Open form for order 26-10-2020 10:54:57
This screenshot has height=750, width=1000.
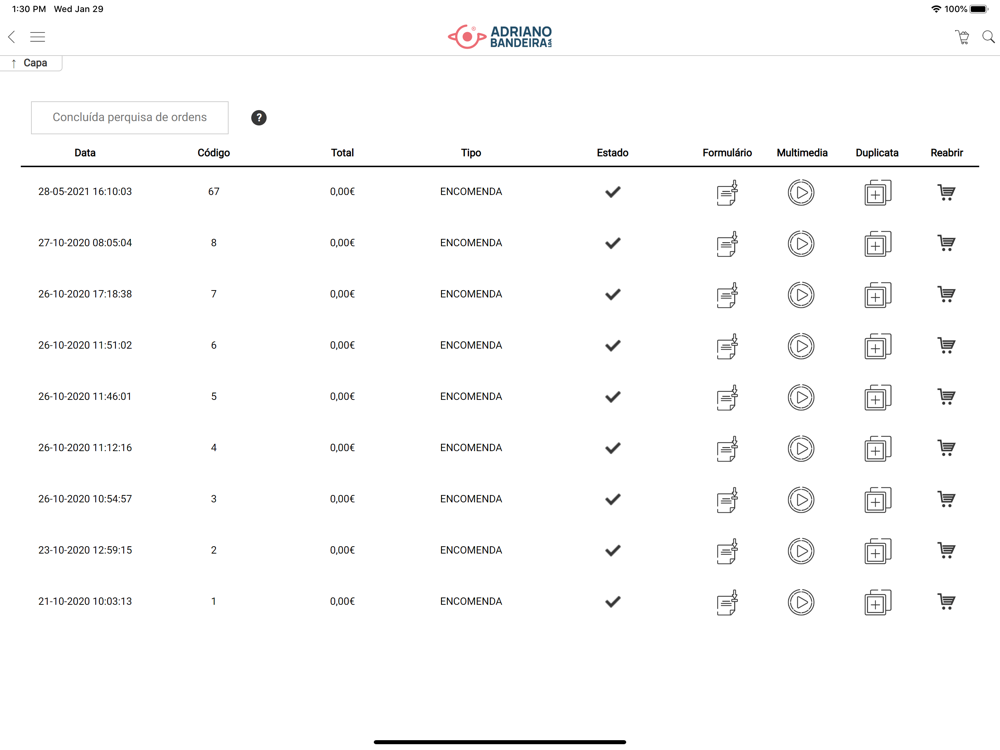(x=727, y=500)
